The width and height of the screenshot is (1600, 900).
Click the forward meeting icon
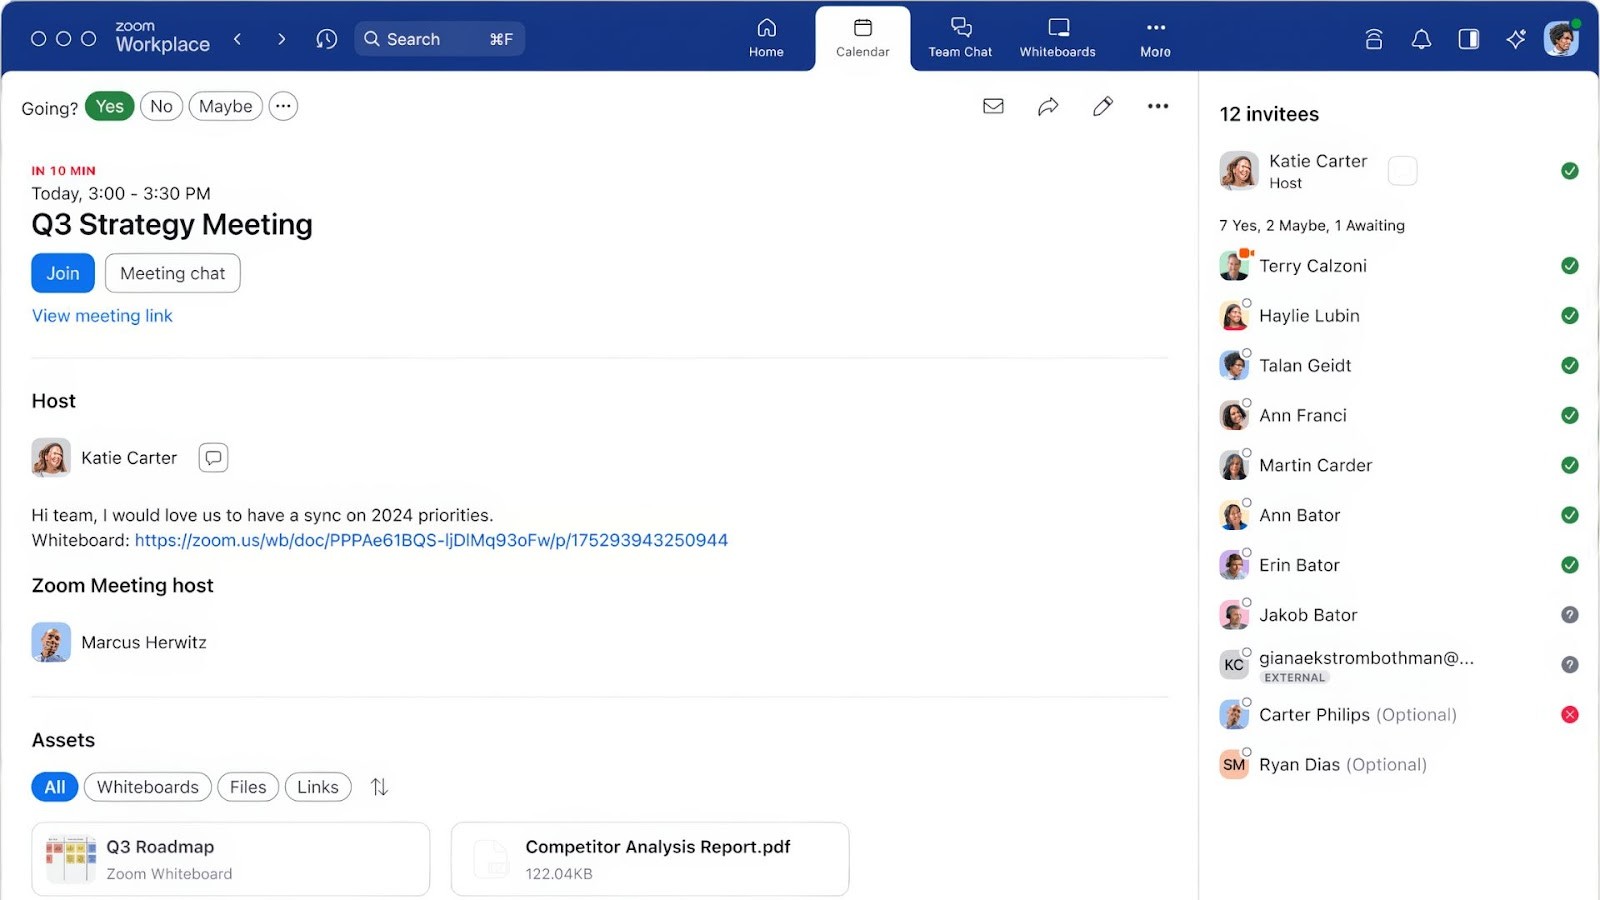(x=1048, y=106)
